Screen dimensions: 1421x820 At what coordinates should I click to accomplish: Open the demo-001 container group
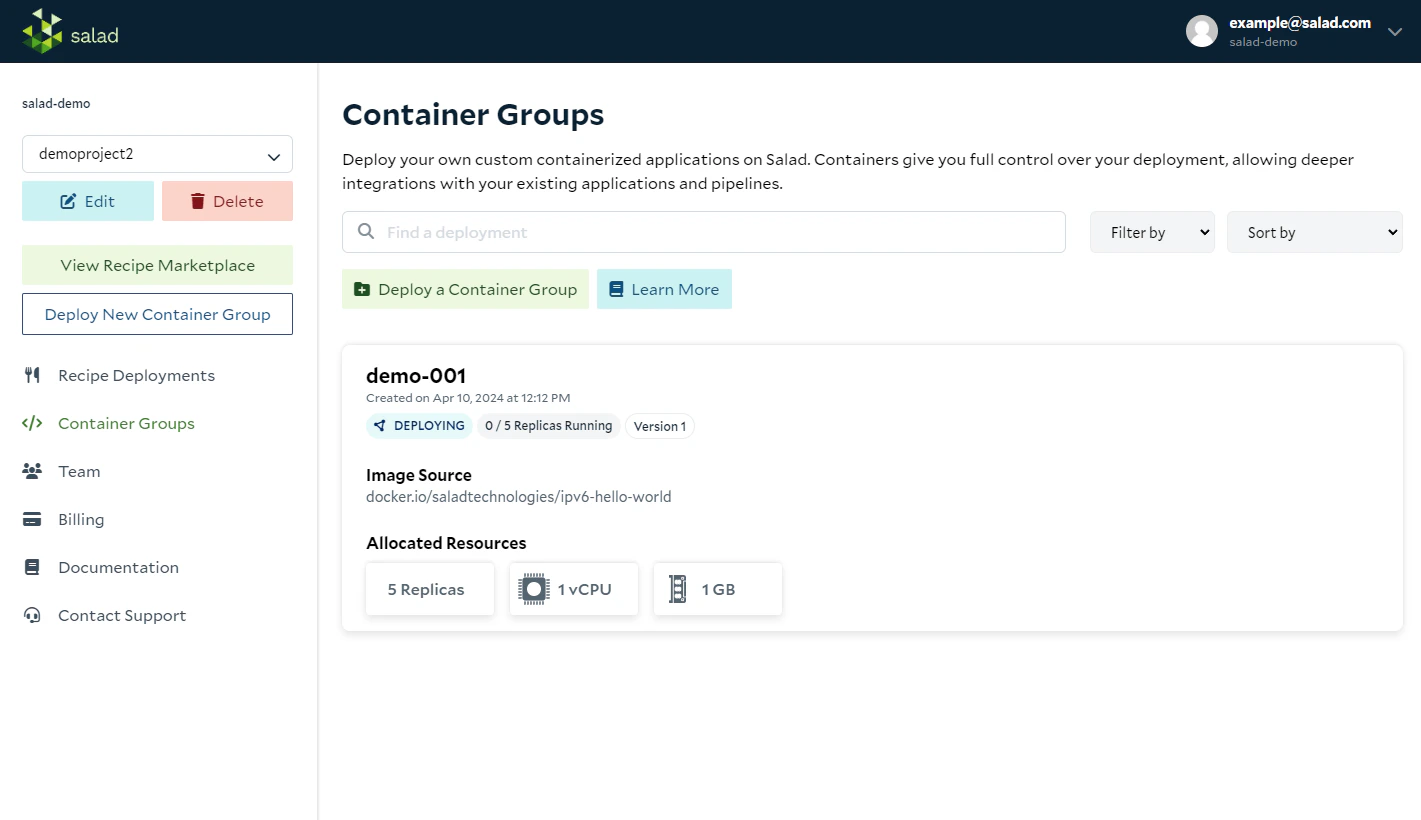point(416,376)
